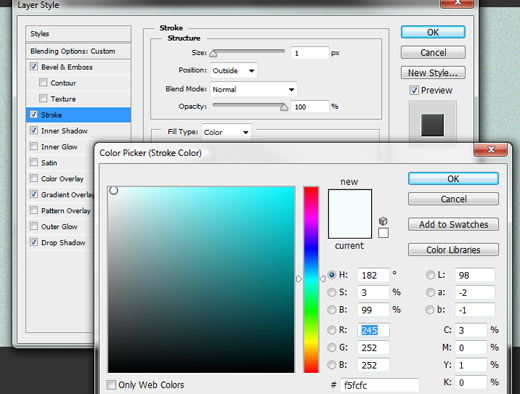Select Blending Options: Custom in the list
Viewport: 520px width, 394px height.
coord(78,51)
